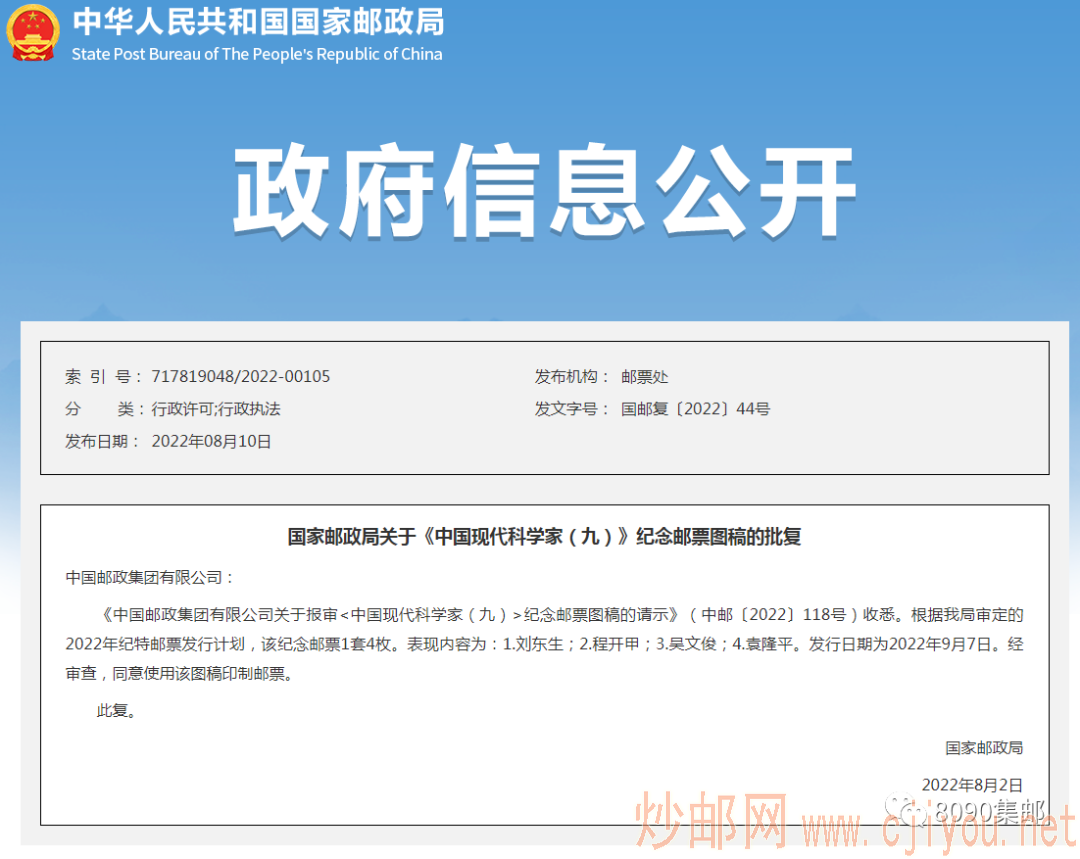Click the index number 717819048/2022-00105
This screenshot has width=1080, height=859.
240,376
